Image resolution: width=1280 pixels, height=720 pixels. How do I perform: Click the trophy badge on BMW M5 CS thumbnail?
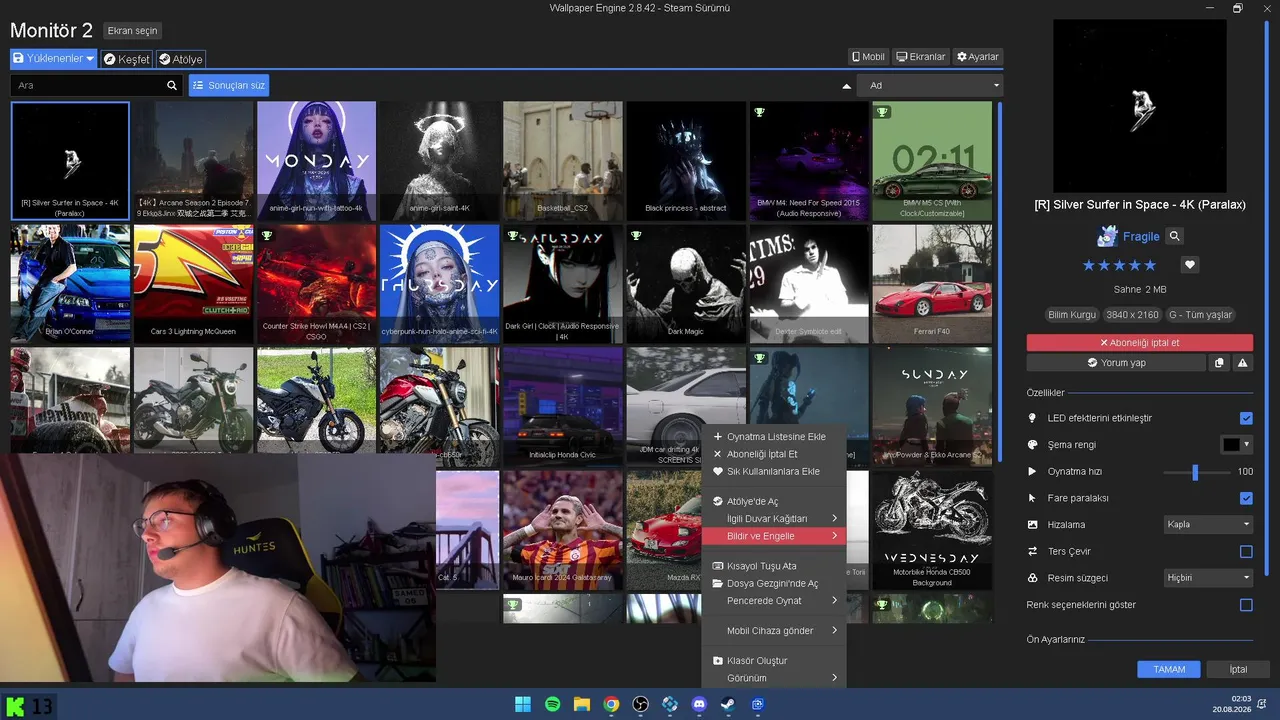(882, 112)
